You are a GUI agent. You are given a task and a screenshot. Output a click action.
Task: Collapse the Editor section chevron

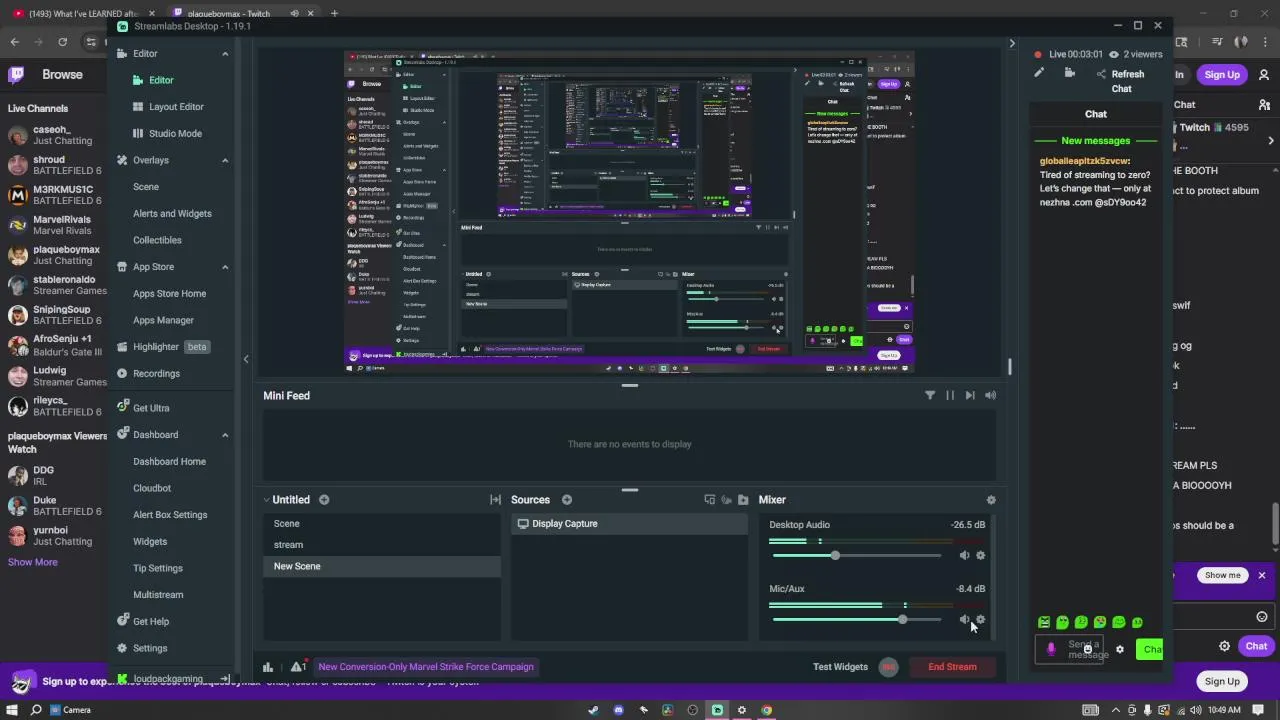(225, 54)
